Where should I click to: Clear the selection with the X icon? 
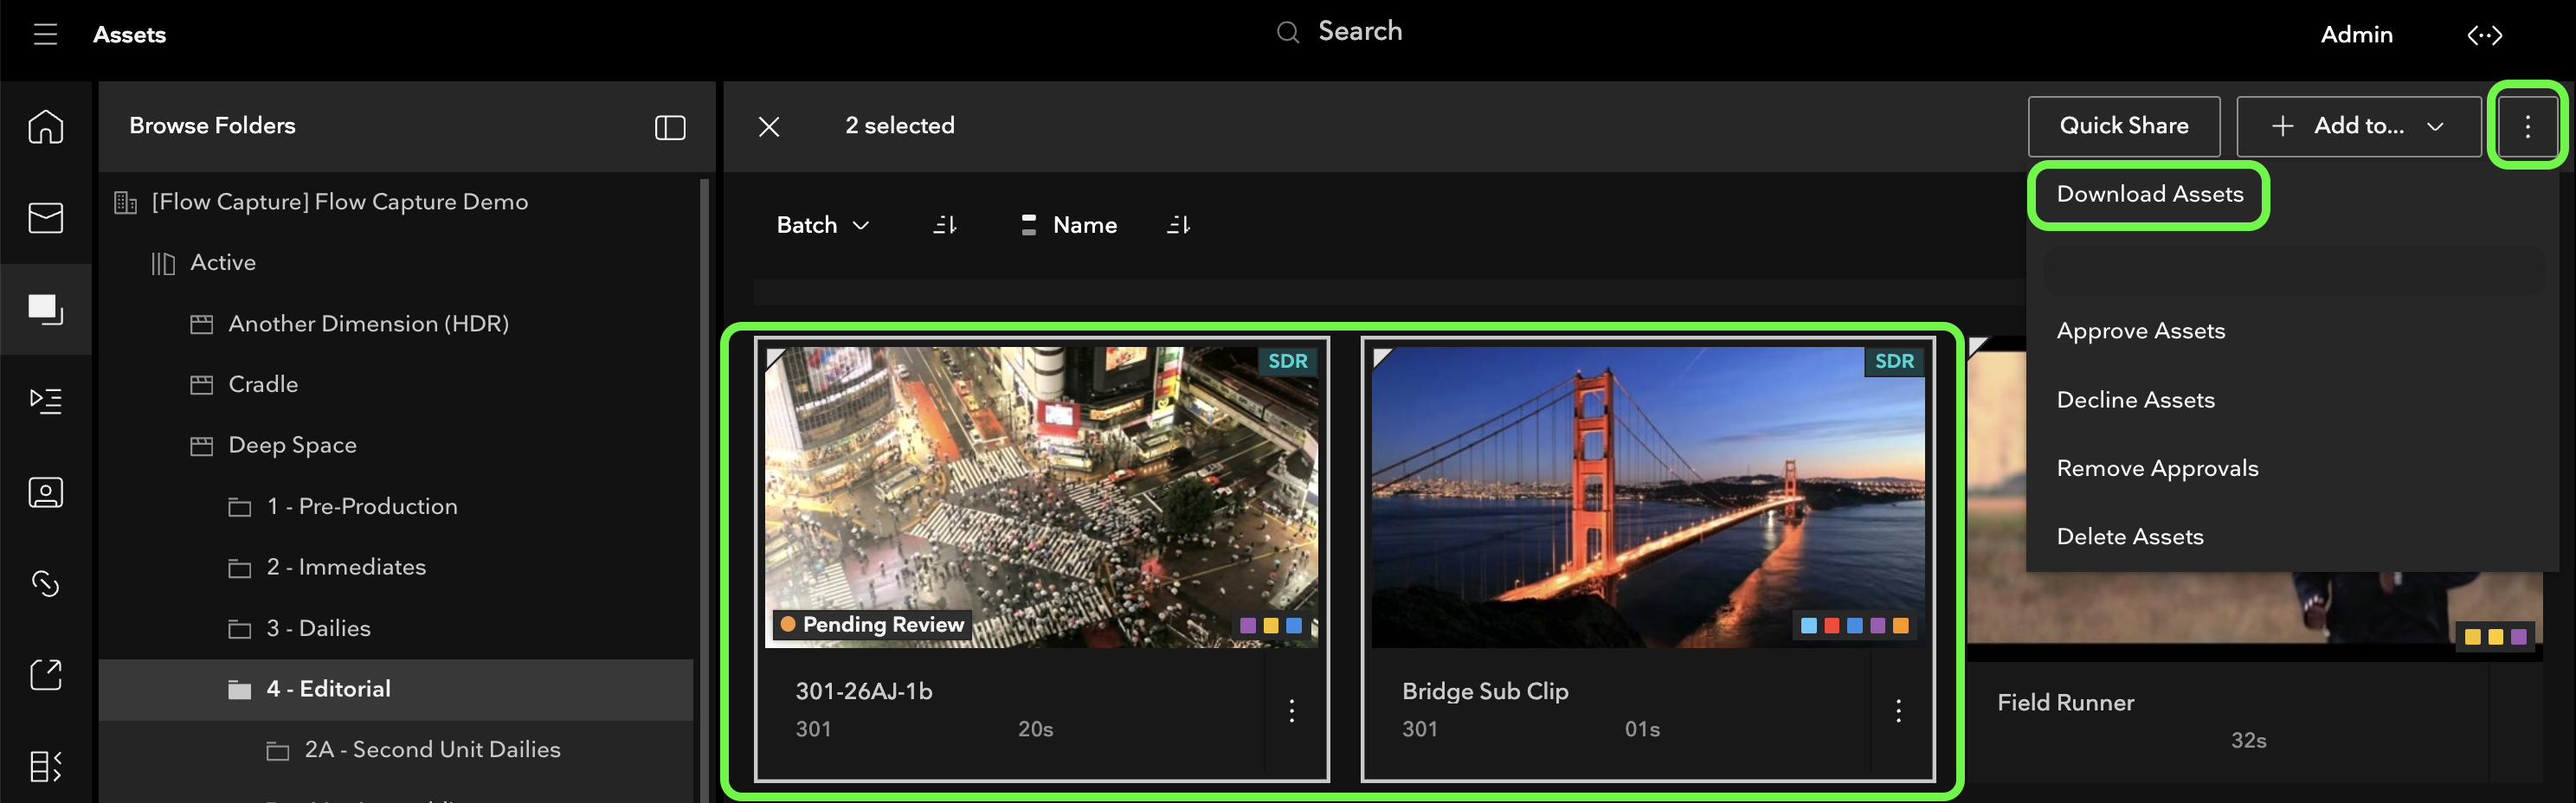(769, 127)
